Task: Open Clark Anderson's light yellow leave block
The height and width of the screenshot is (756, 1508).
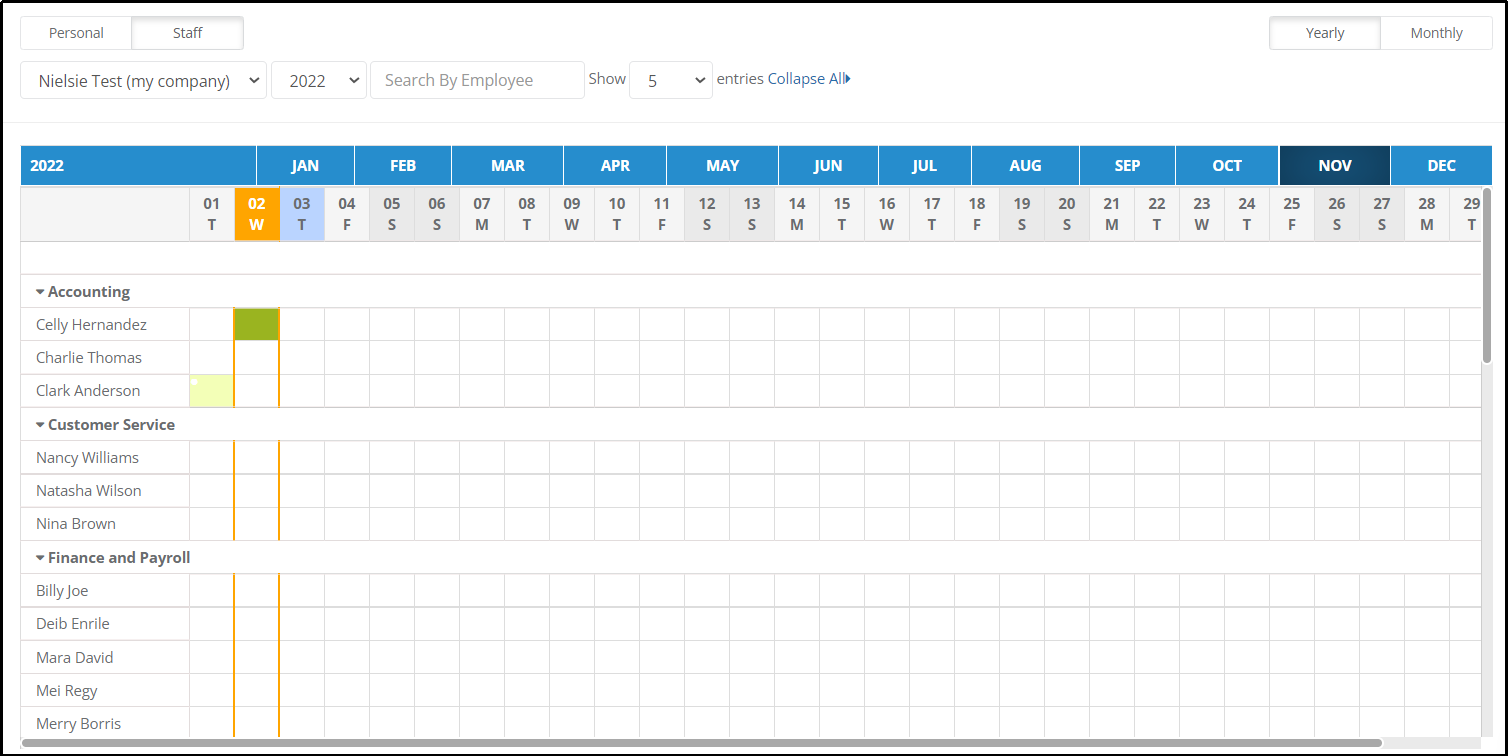Action: point(211,391)
